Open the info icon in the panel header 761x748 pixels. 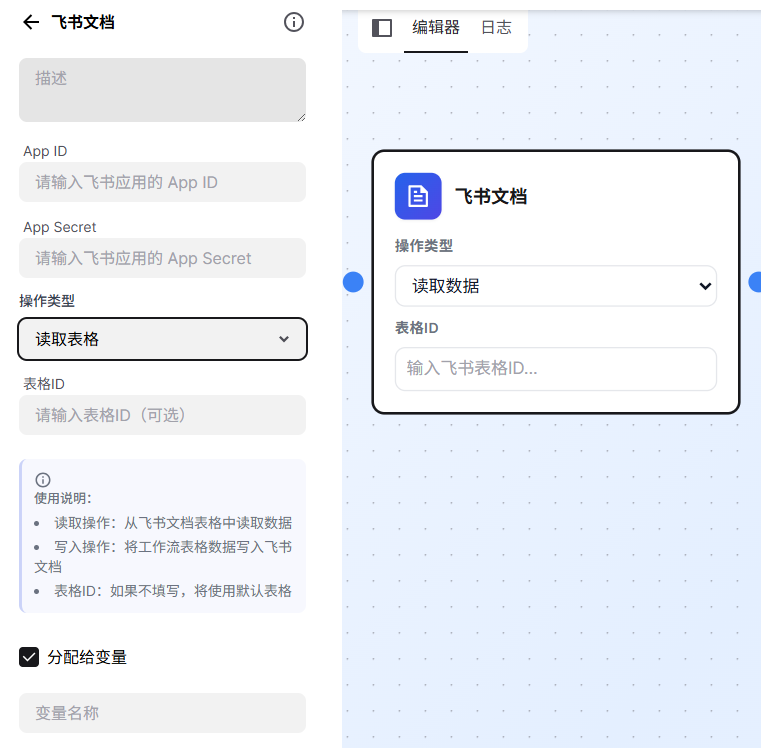pos(294,22)
